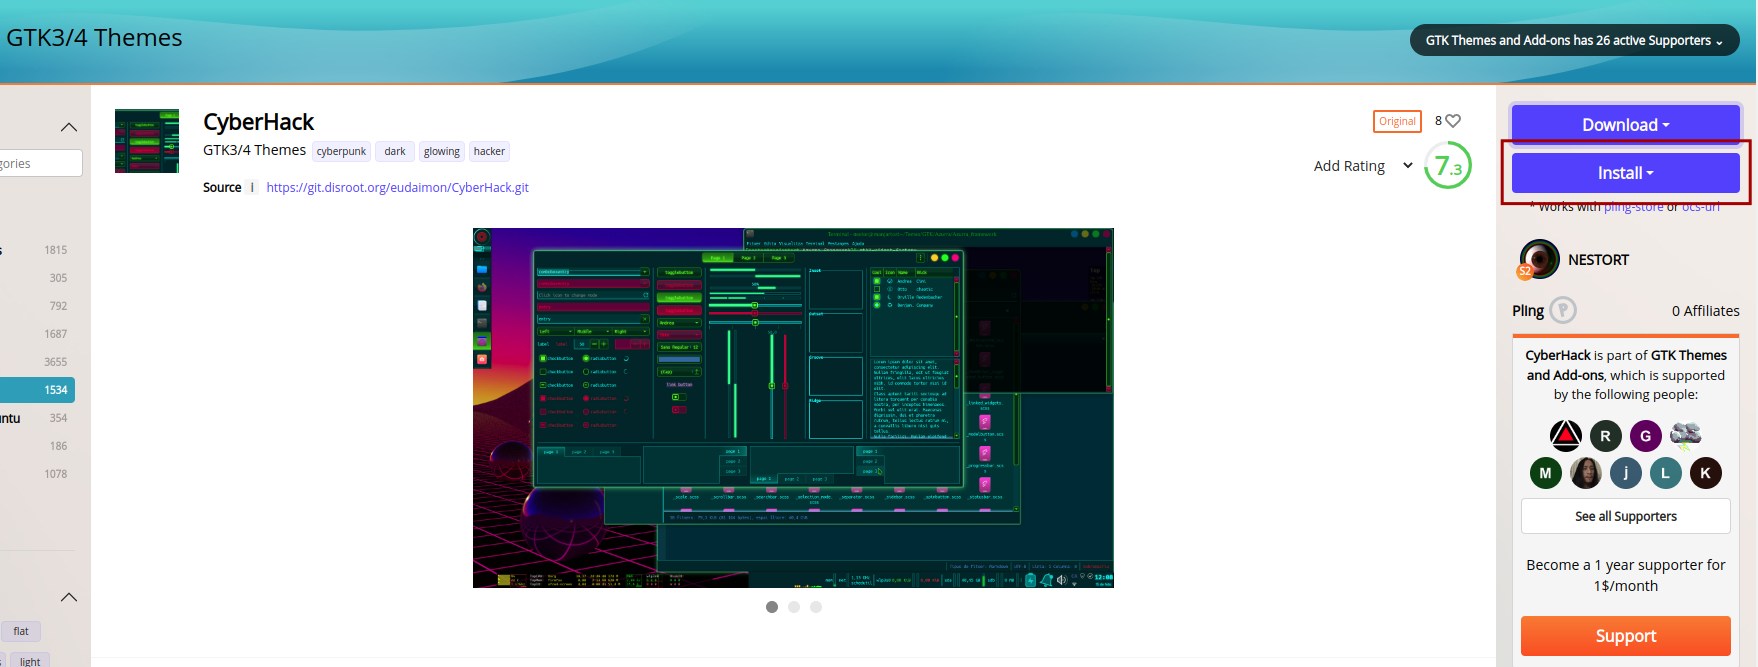Image resolution: width=1758 pixels, height=667 pixels.
Task: Select the category with 1815 items
Action: (x=37, y=250)
